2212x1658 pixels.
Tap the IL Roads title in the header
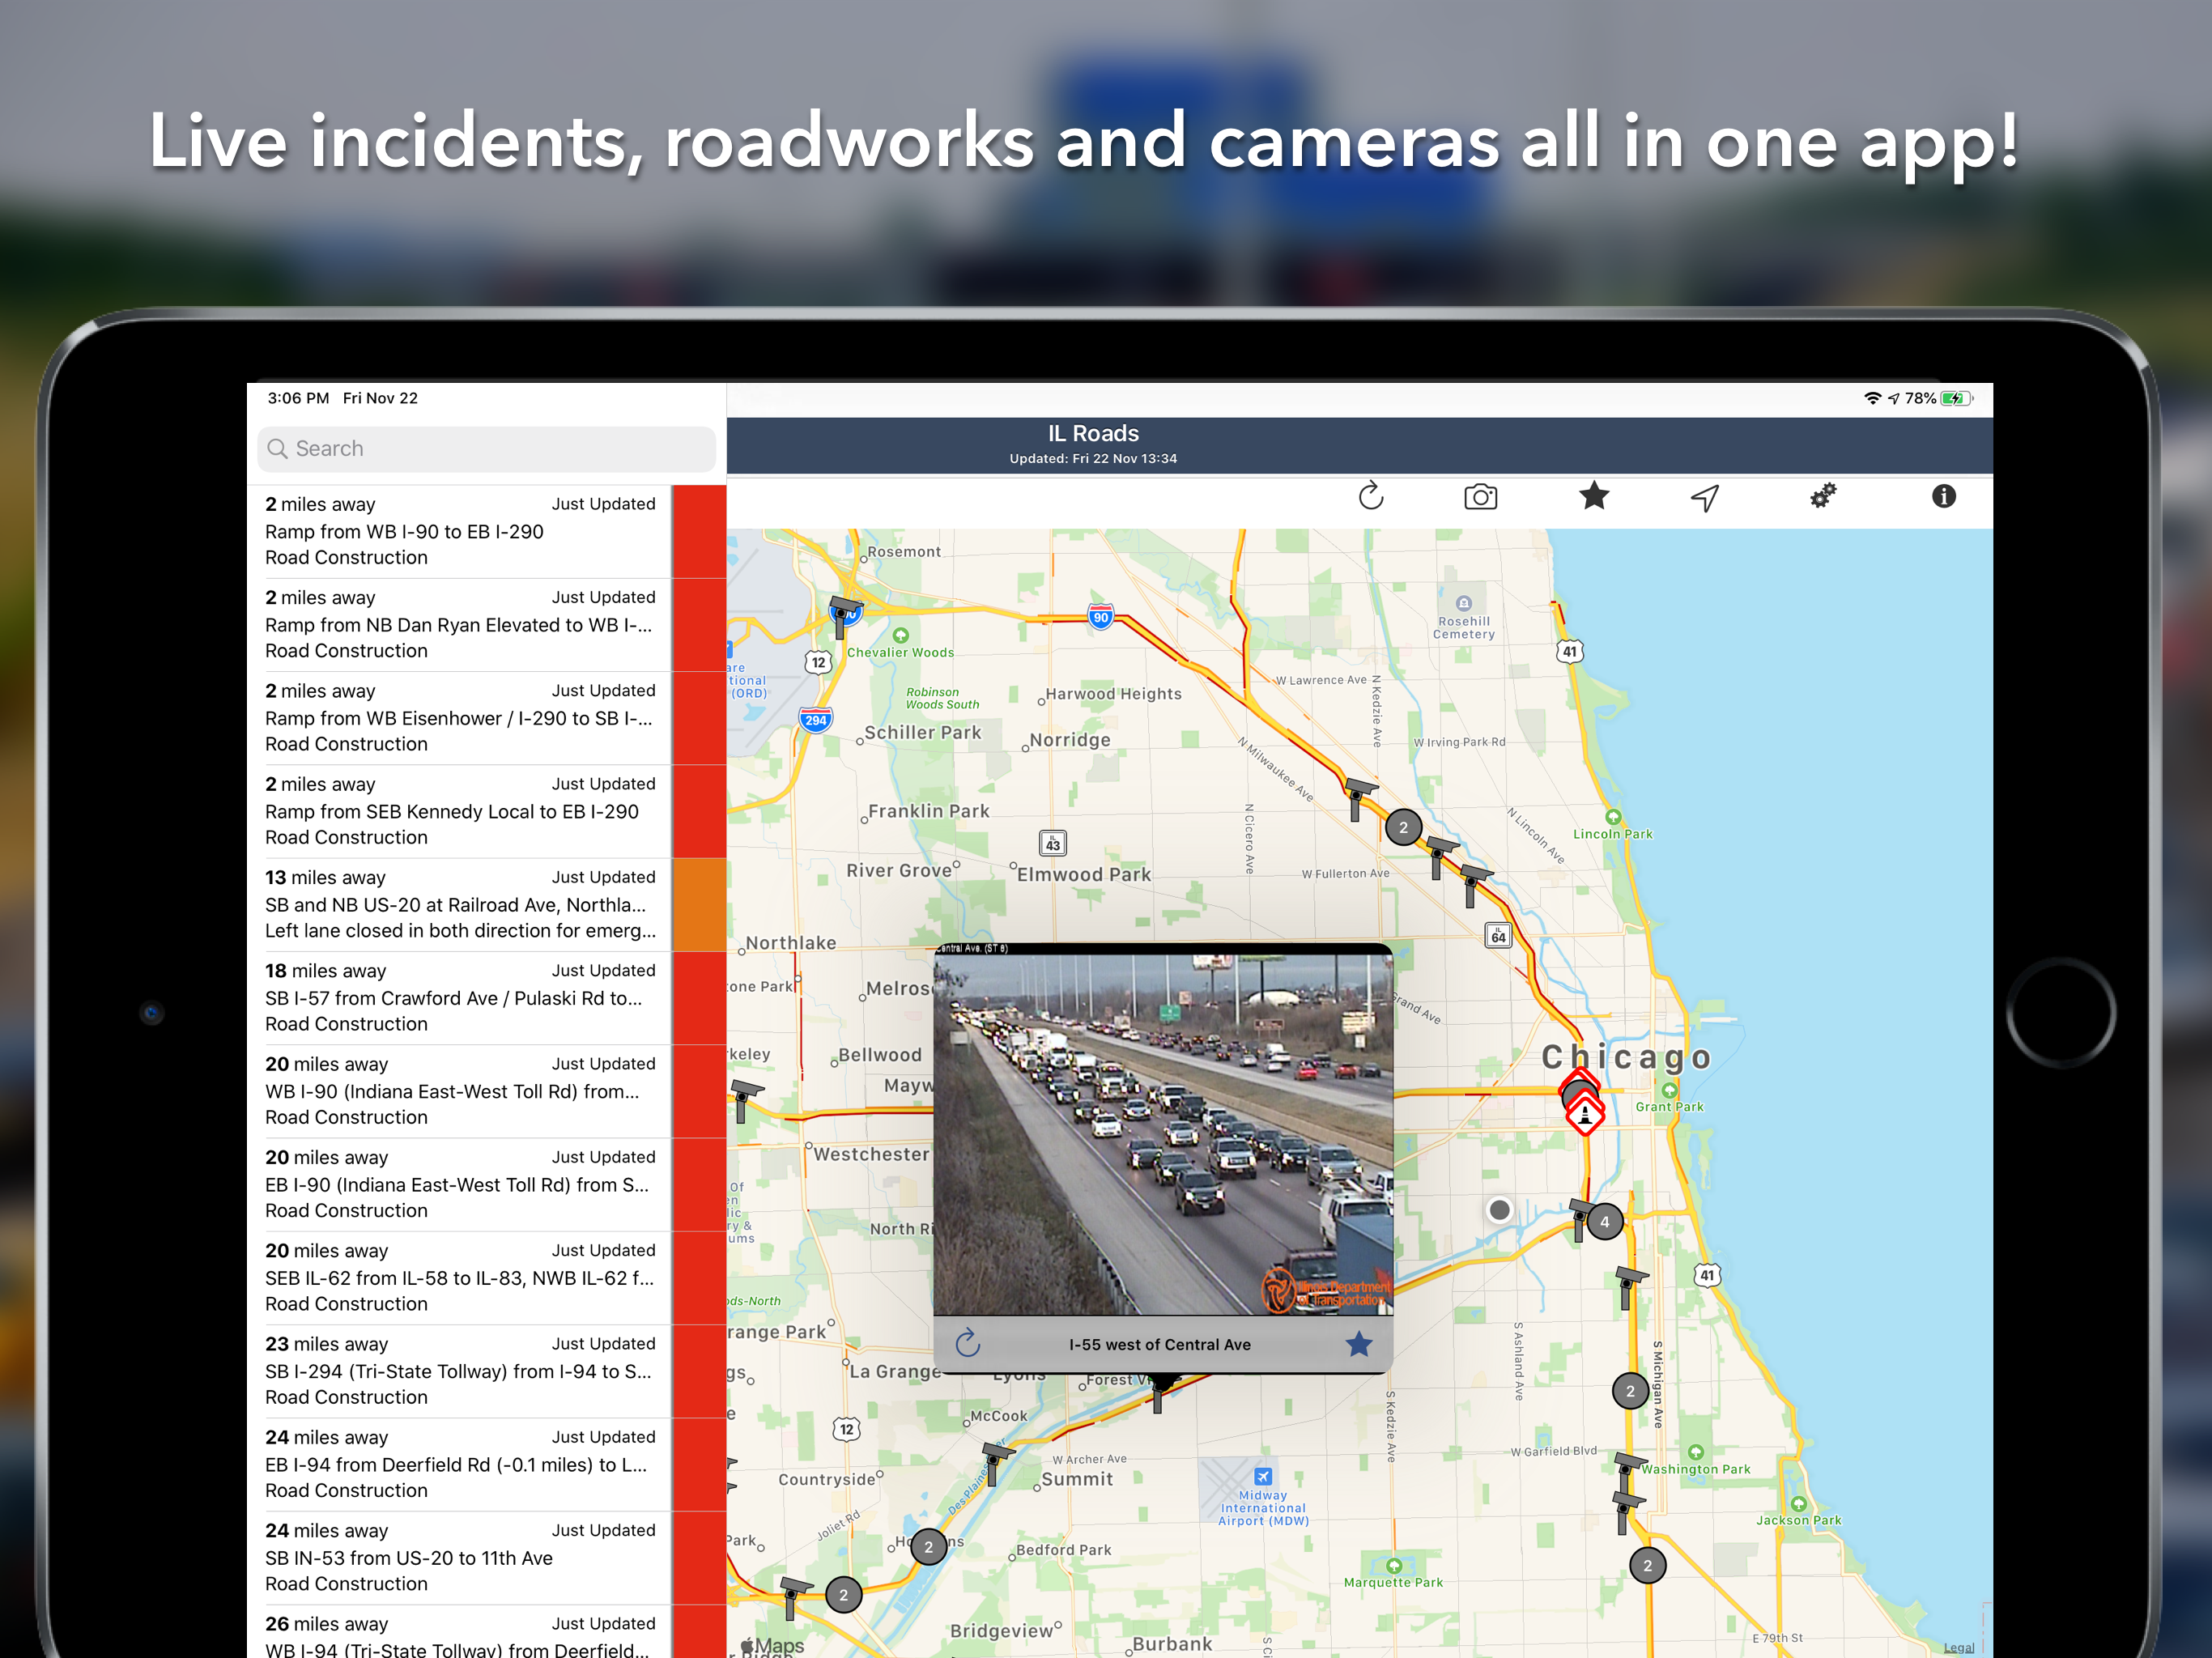pyautogui.click(x=1093, y=433)
